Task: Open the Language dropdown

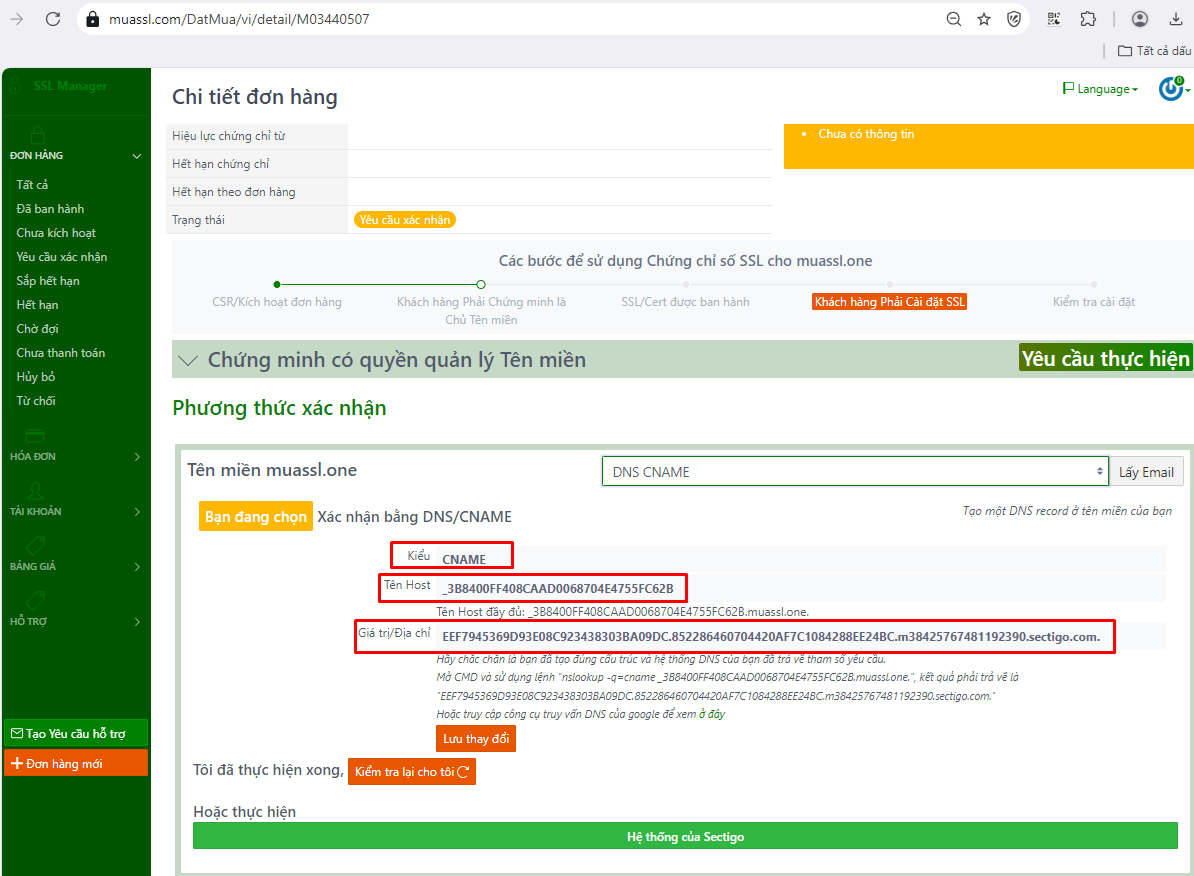Action: pyautogui.click(x=1100, y=89)
